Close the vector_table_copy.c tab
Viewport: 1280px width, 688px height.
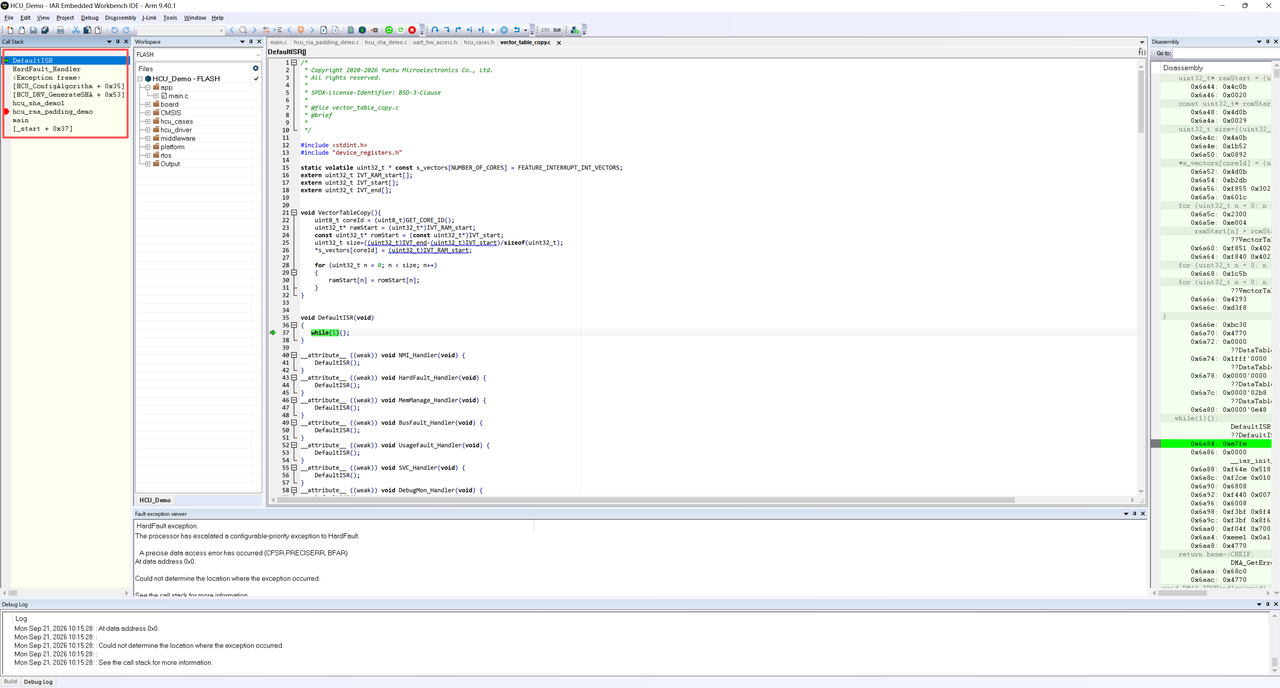(559, 43)
